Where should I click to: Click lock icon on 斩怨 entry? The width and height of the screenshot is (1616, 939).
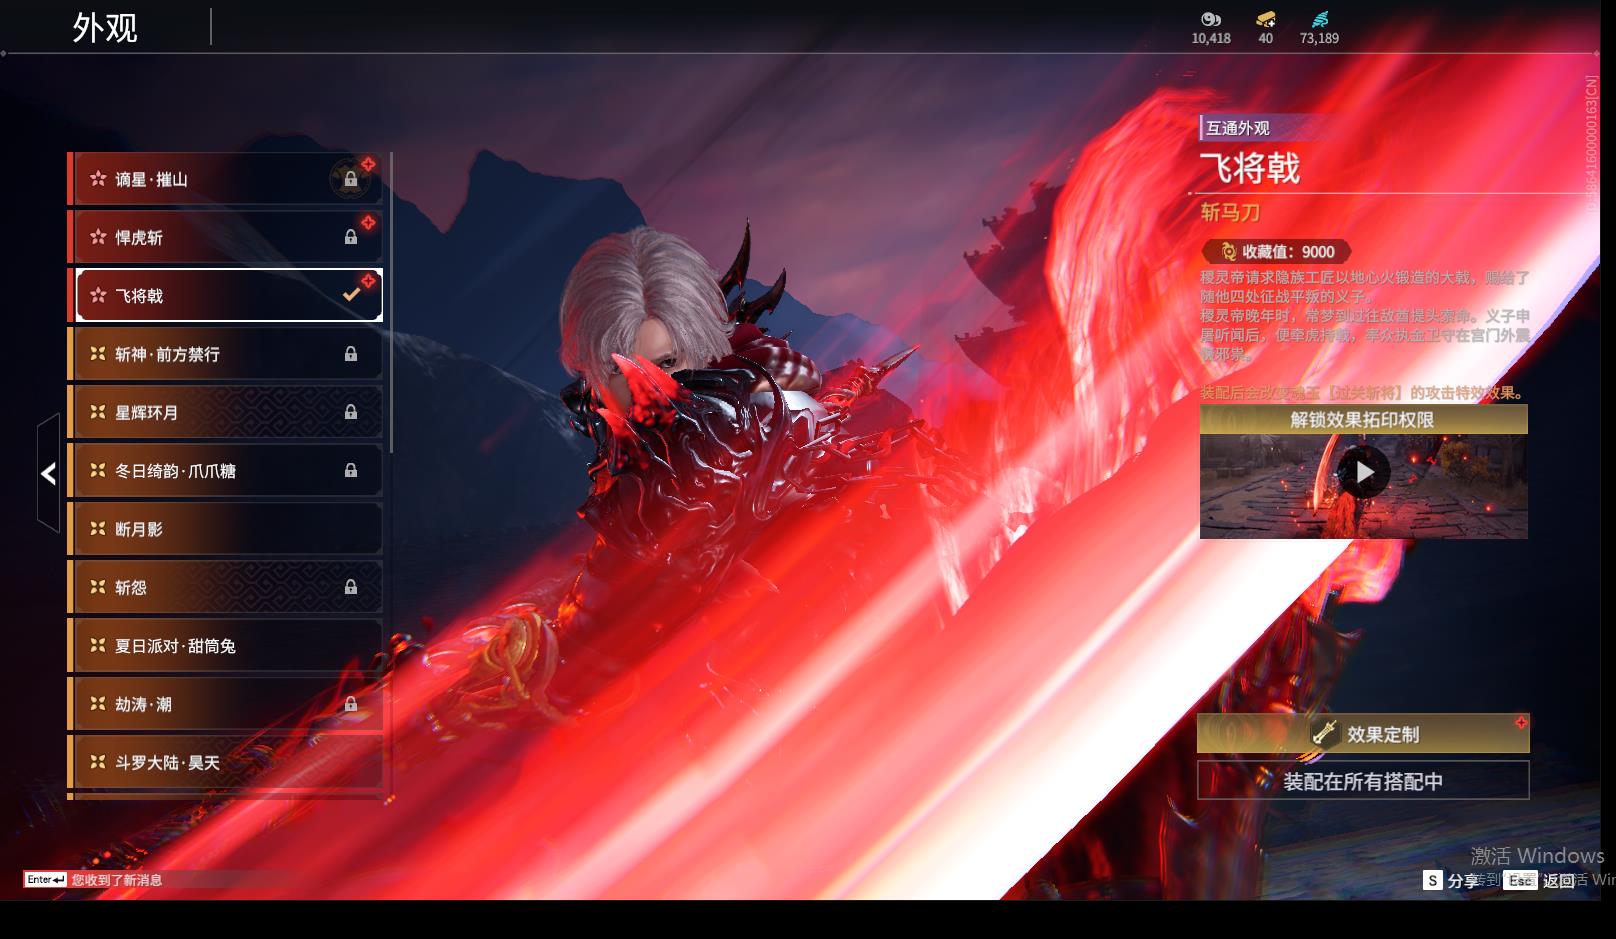[x=350, y=588]
